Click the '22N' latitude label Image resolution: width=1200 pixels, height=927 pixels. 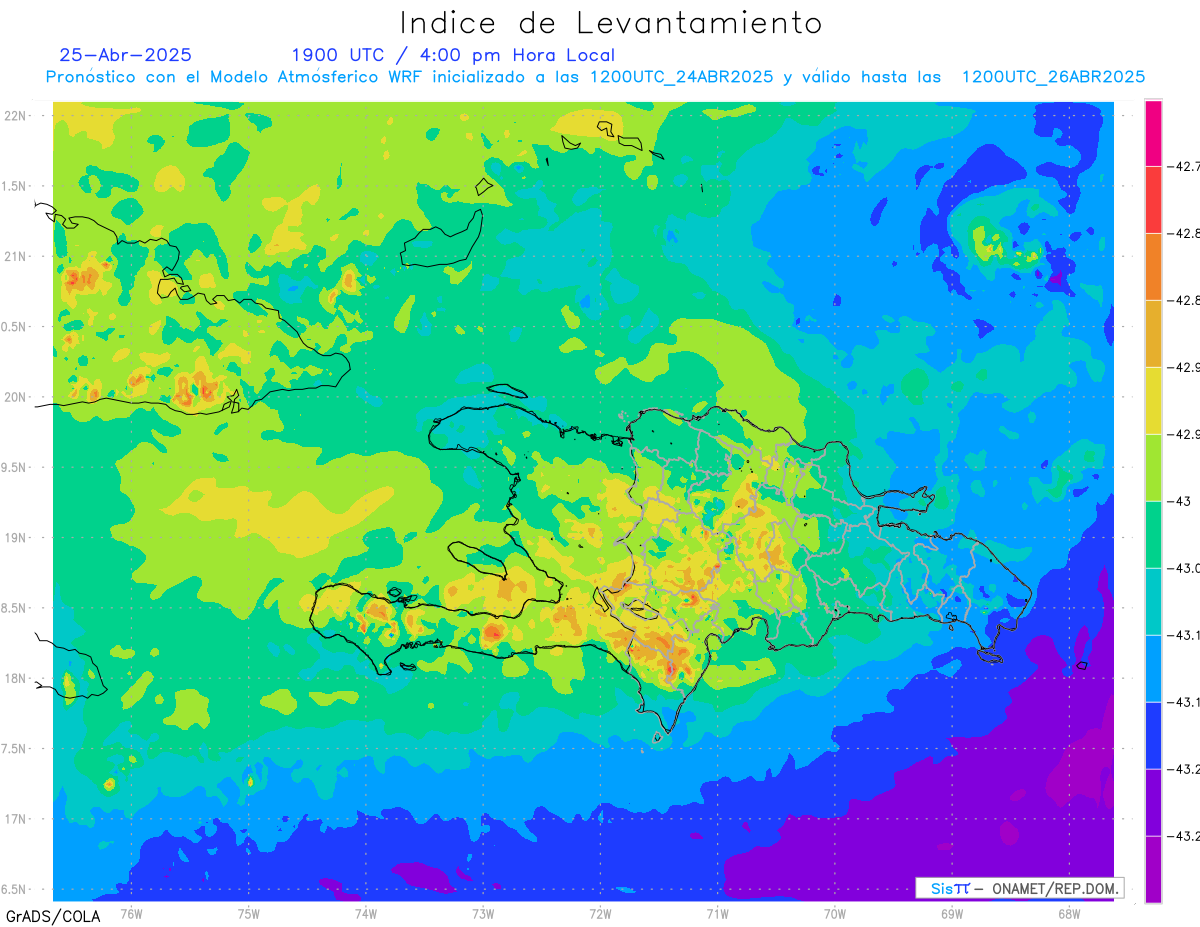pyautogui.click(x=16, y=116)
